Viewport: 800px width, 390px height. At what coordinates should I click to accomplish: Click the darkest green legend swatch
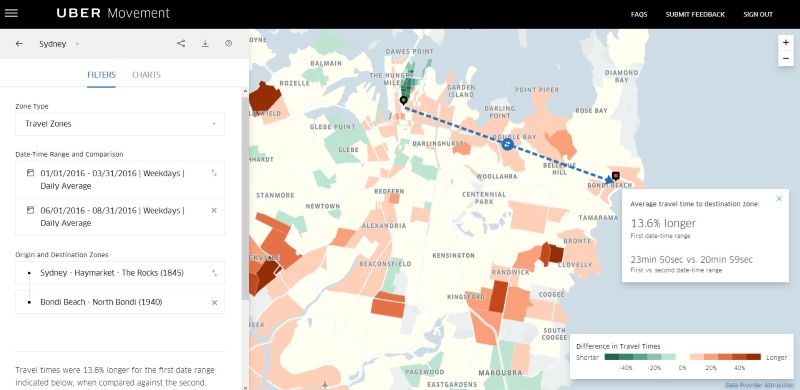pyautogui.click(x=611, y=357)
